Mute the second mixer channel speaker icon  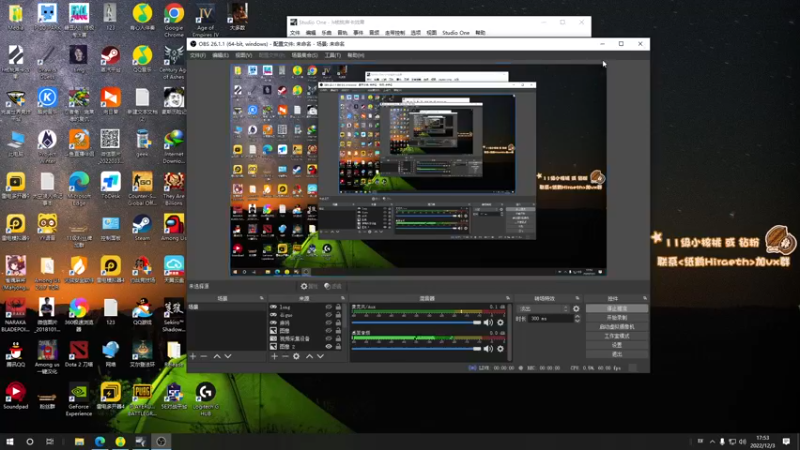click(x=488, y=349)
